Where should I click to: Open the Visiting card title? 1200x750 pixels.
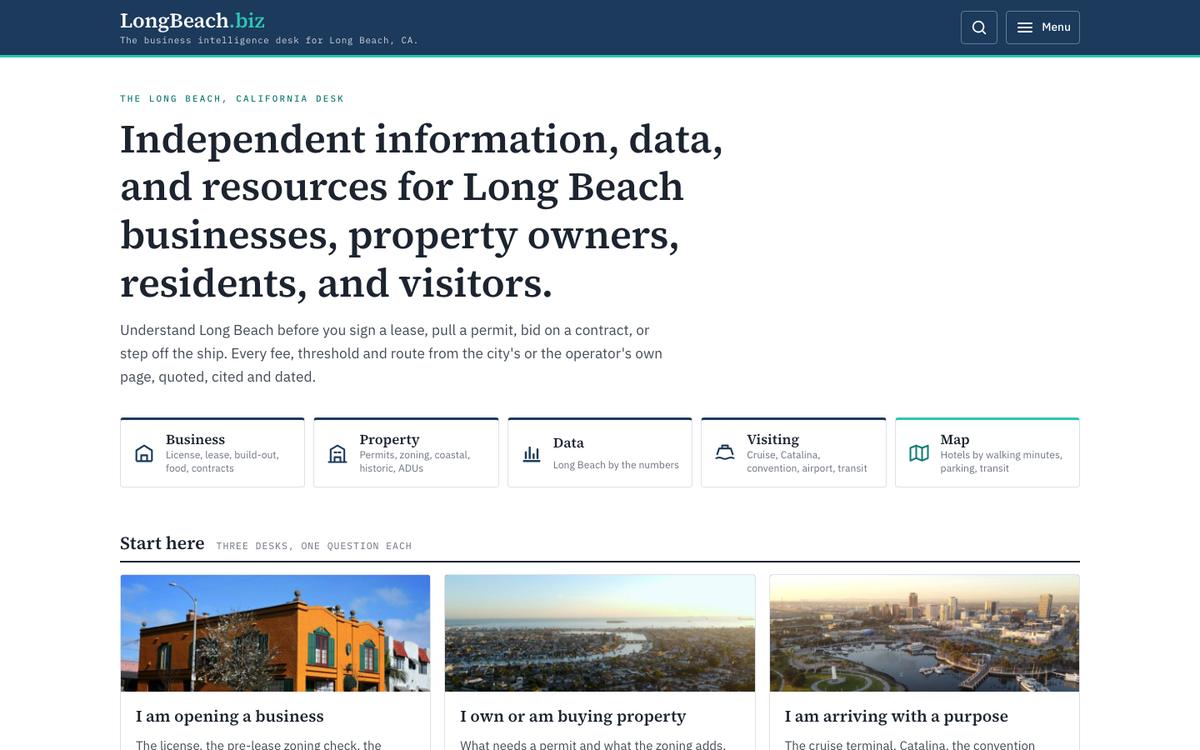[x=773, y=439]
